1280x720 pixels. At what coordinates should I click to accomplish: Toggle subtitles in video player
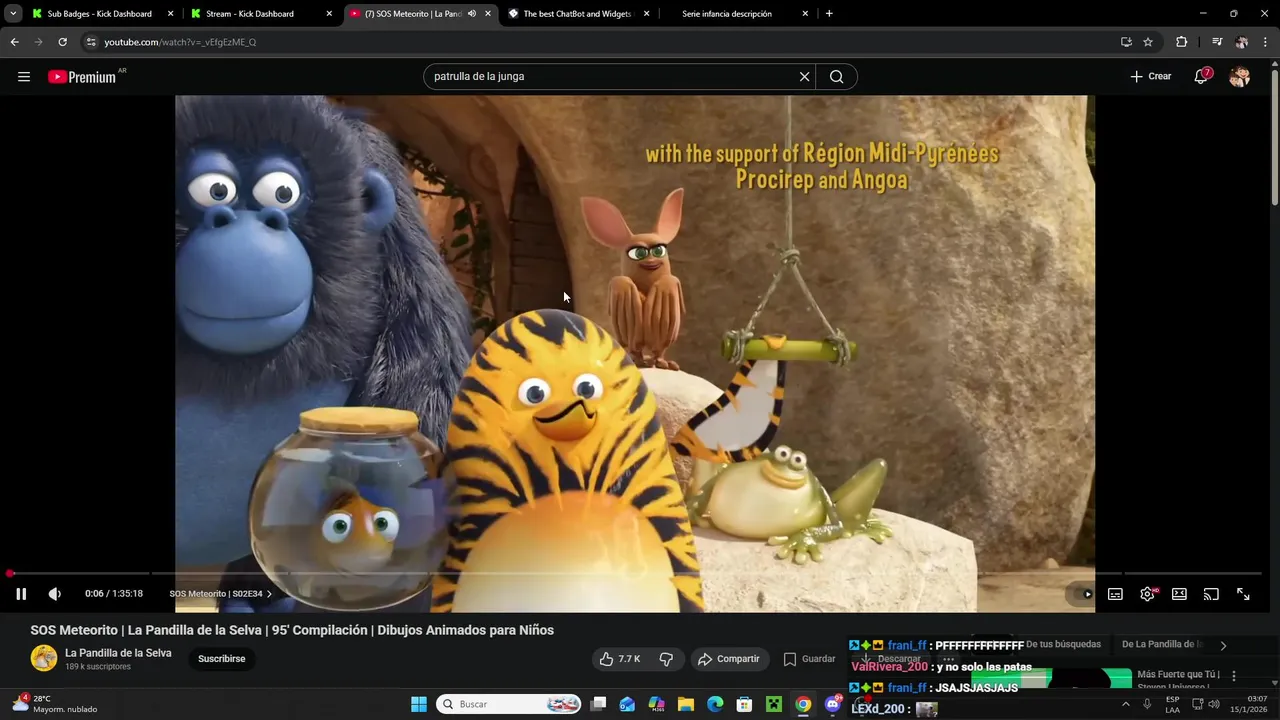(x=1115, y=594)
